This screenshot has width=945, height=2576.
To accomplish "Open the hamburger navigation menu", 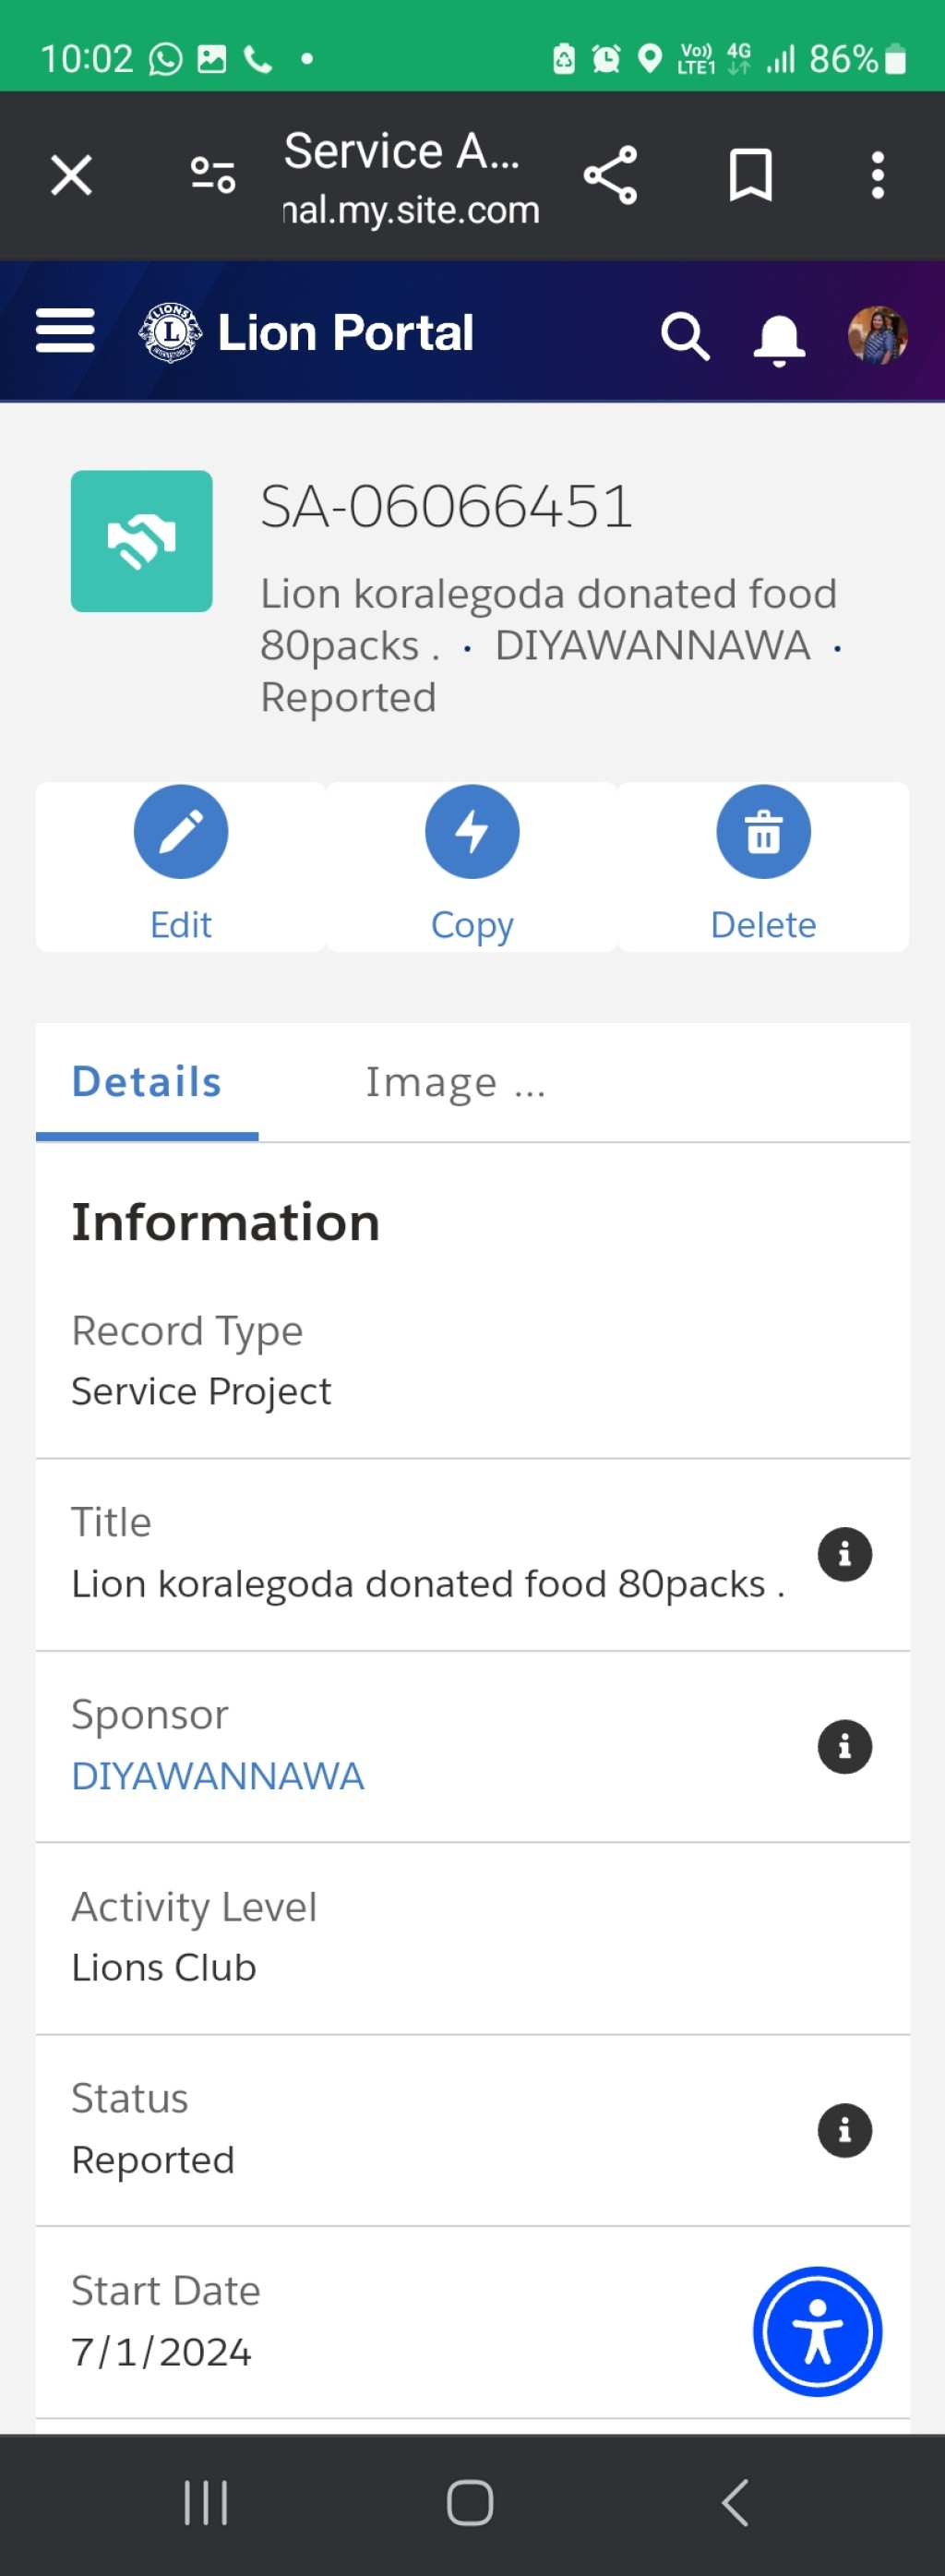I will (65, 331).
